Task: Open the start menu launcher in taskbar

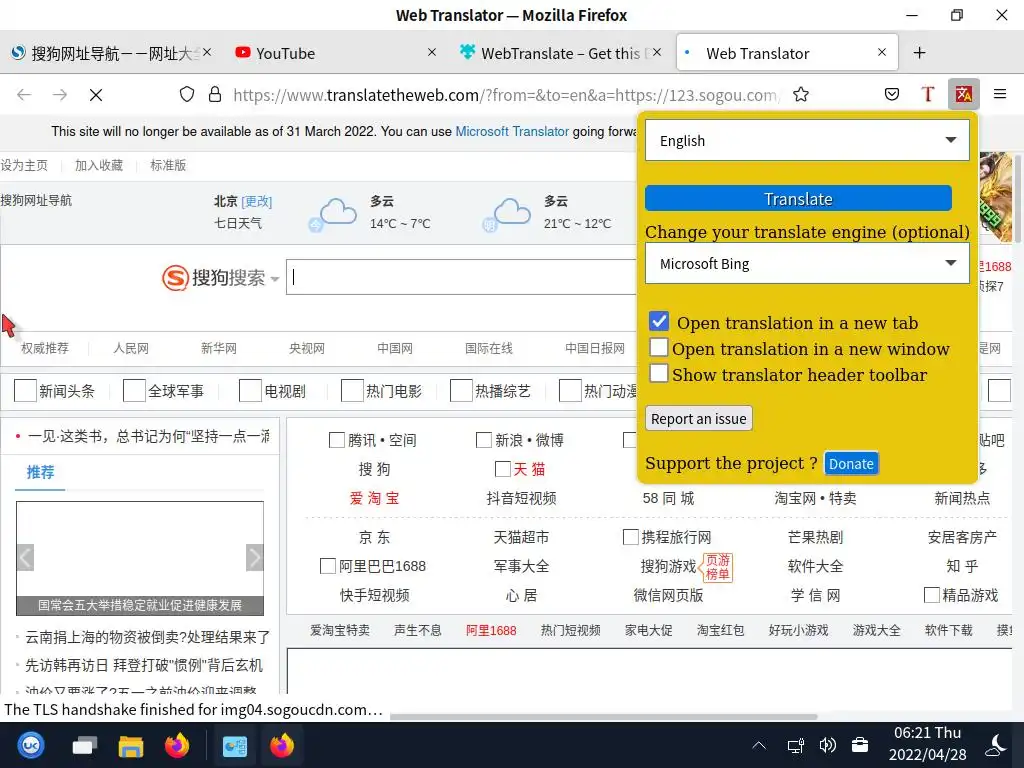Action: click(x=31, y=745)
